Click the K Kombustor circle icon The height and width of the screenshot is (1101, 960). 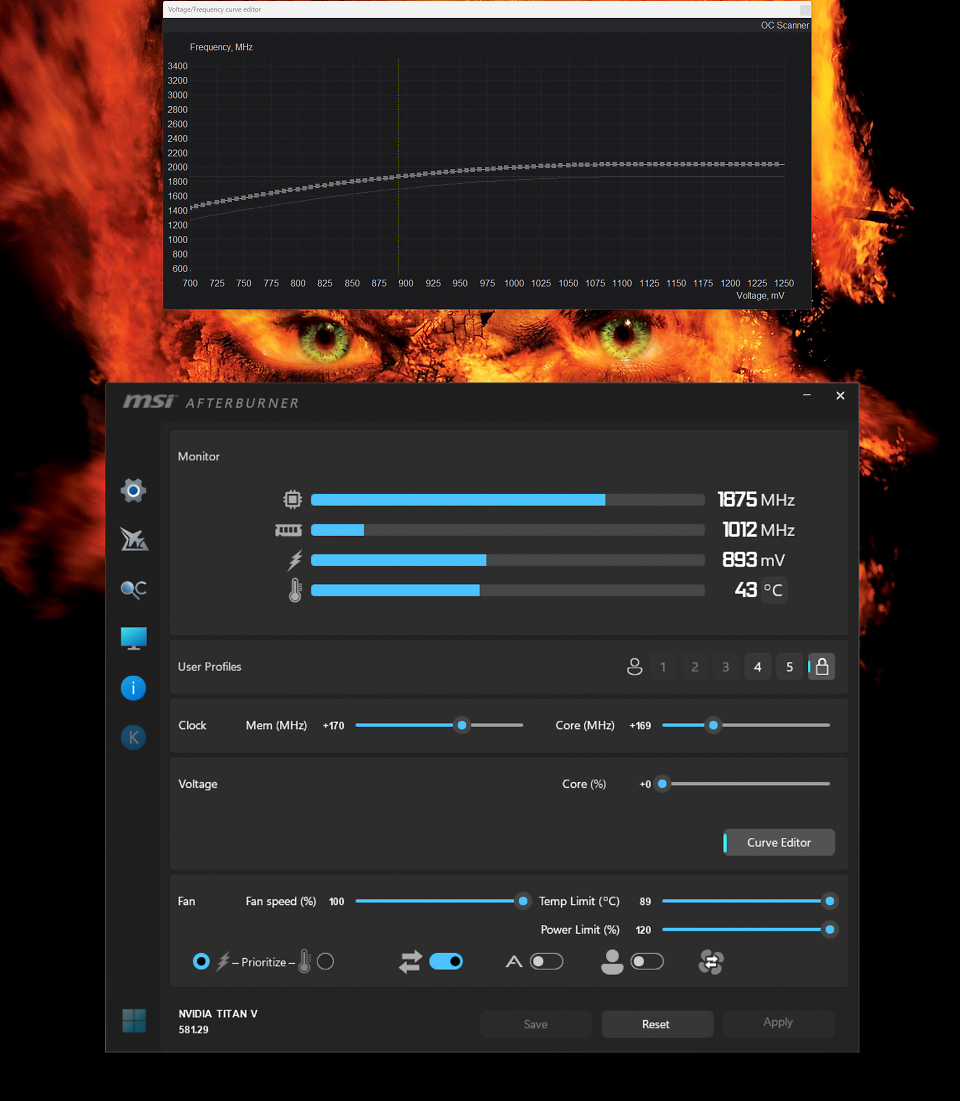(x=133, y=737)
